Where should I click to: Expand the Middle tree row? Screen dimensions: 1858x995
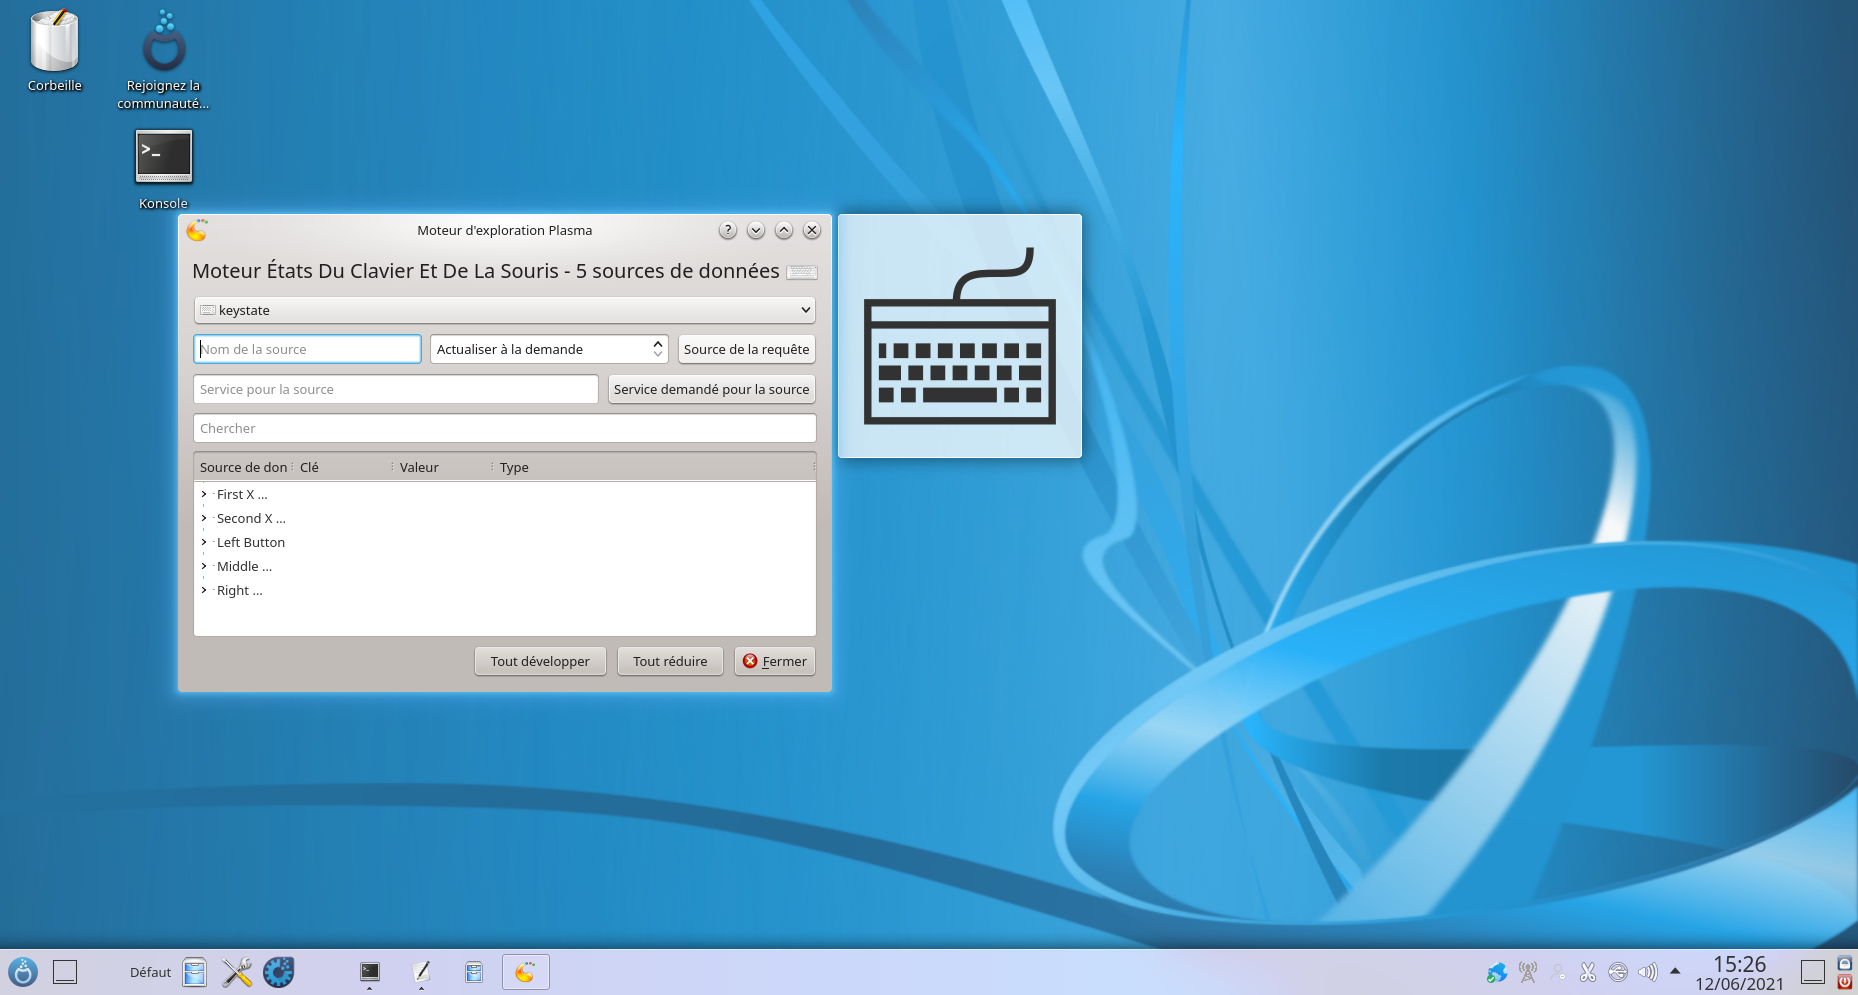(204, 566)
